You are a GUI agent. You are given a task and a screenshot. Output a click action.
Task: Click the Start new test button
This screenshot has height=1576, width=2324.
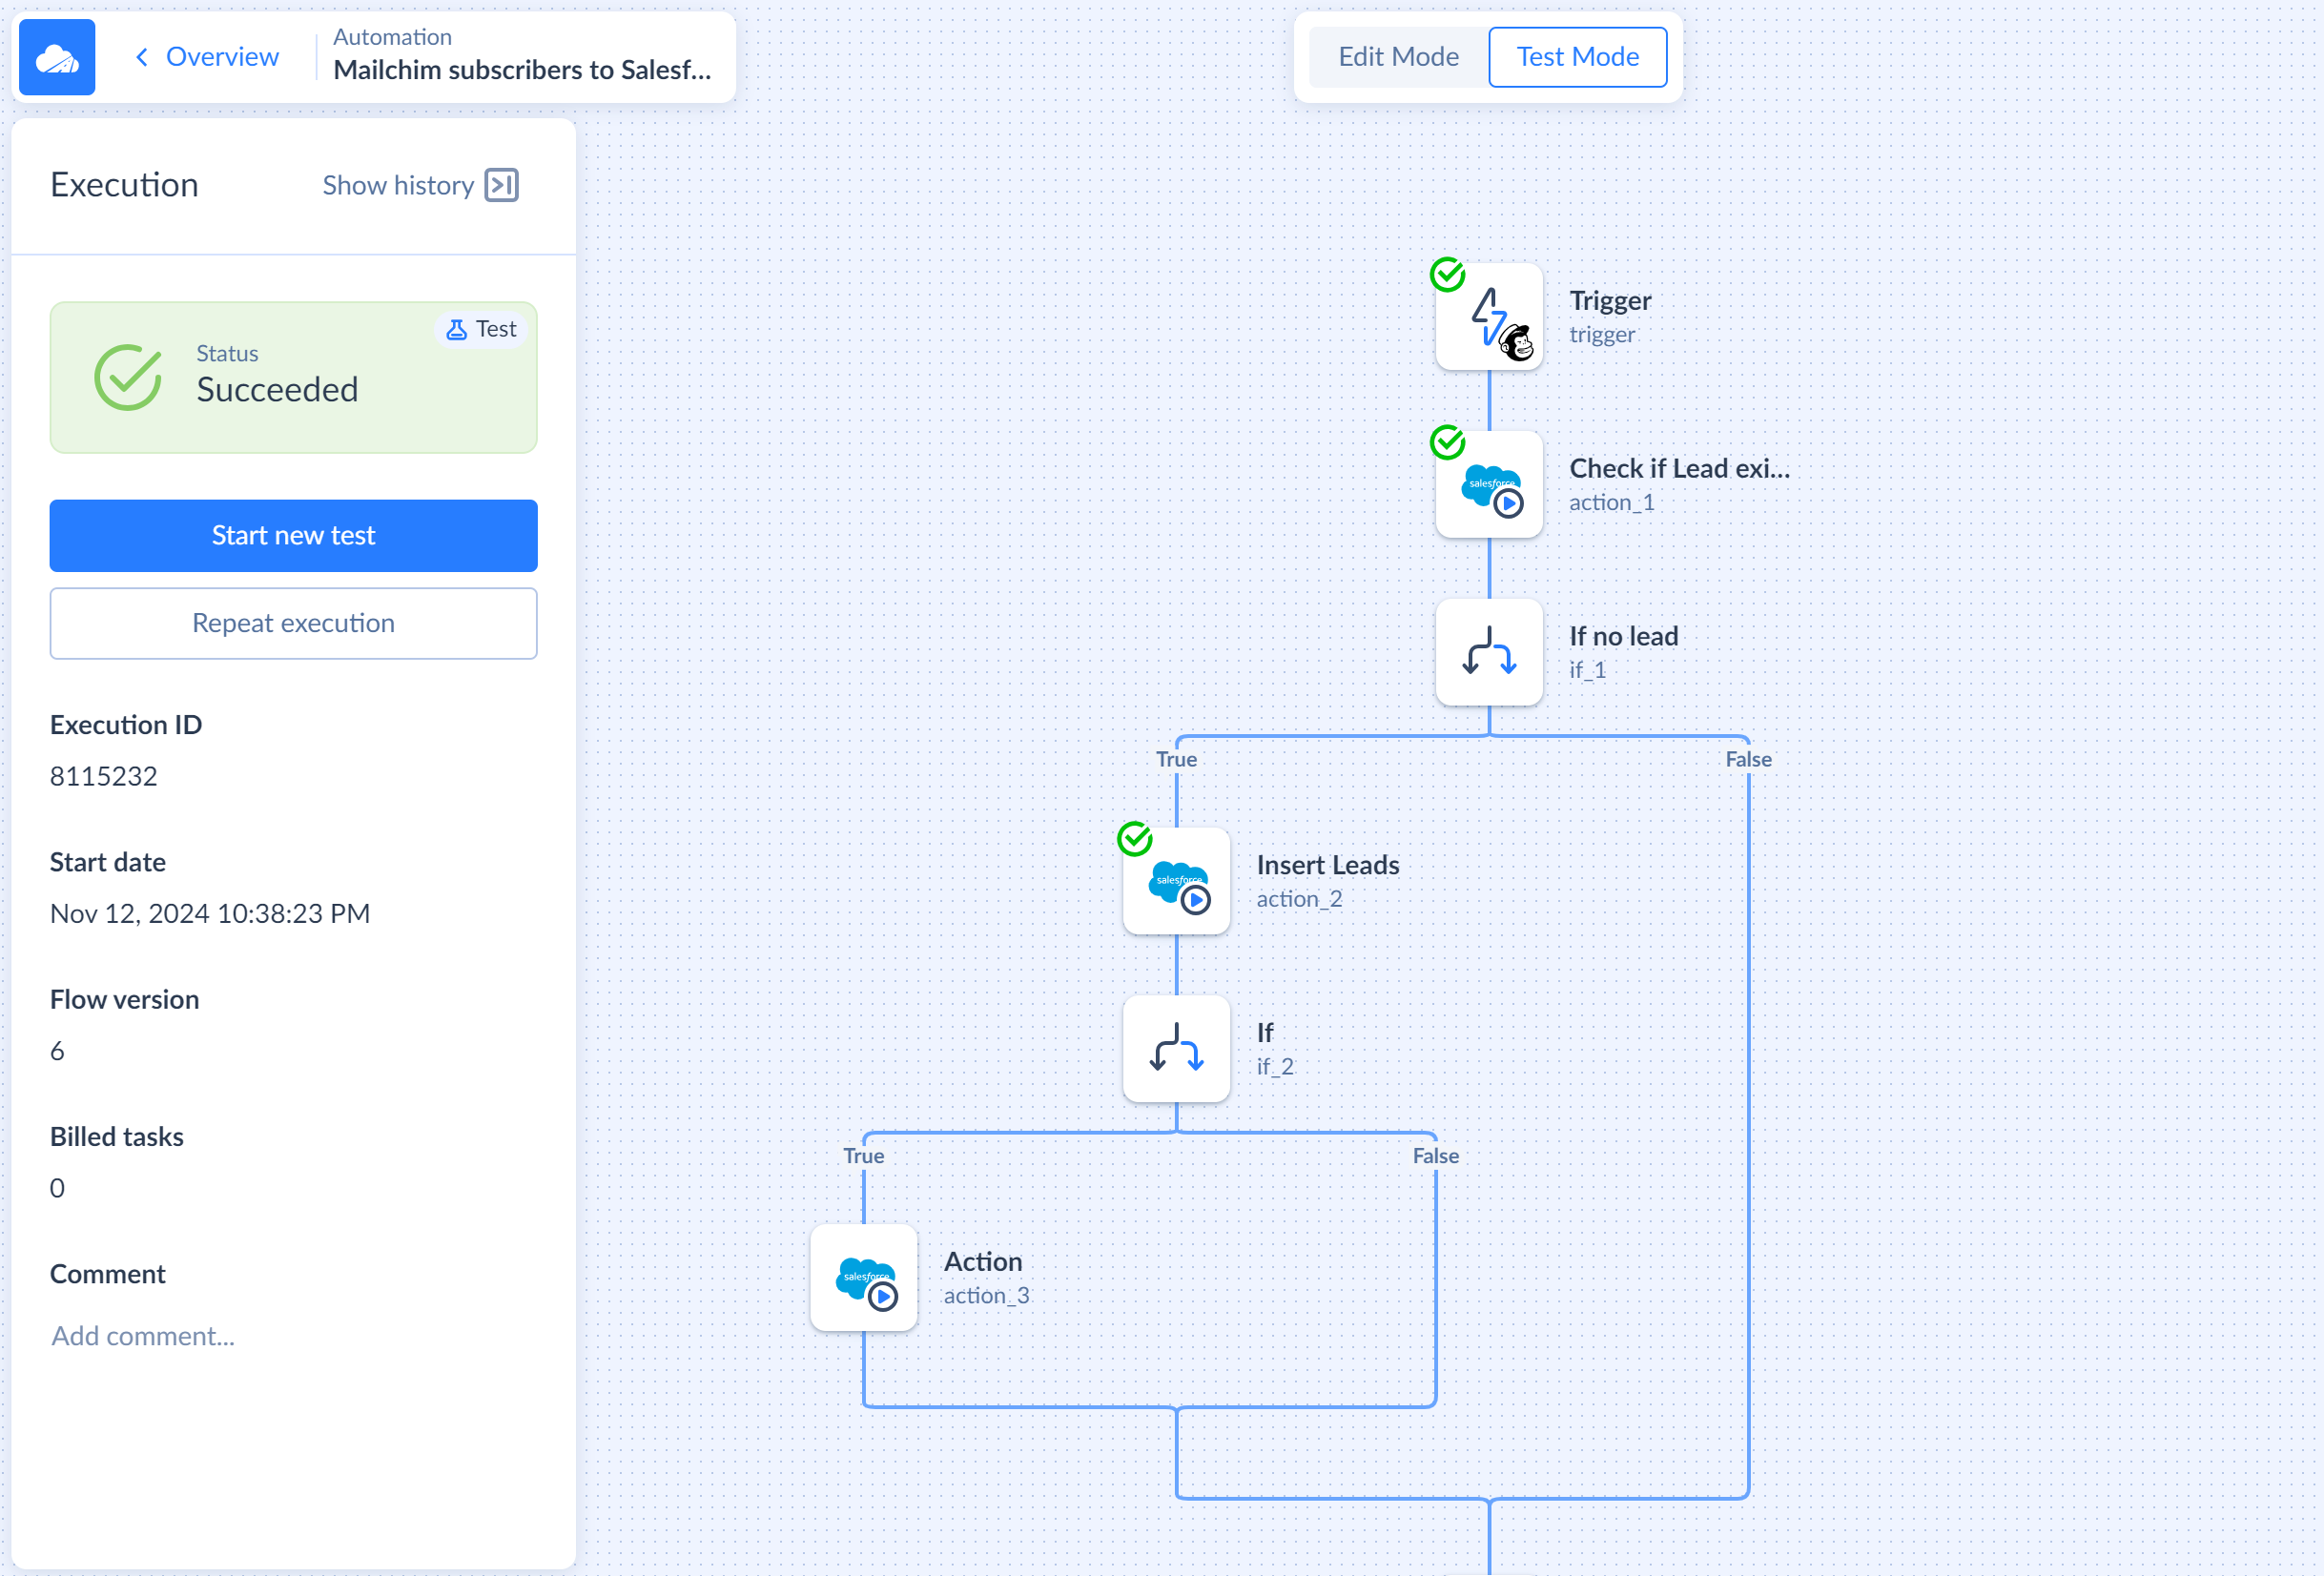pos(293,536)
